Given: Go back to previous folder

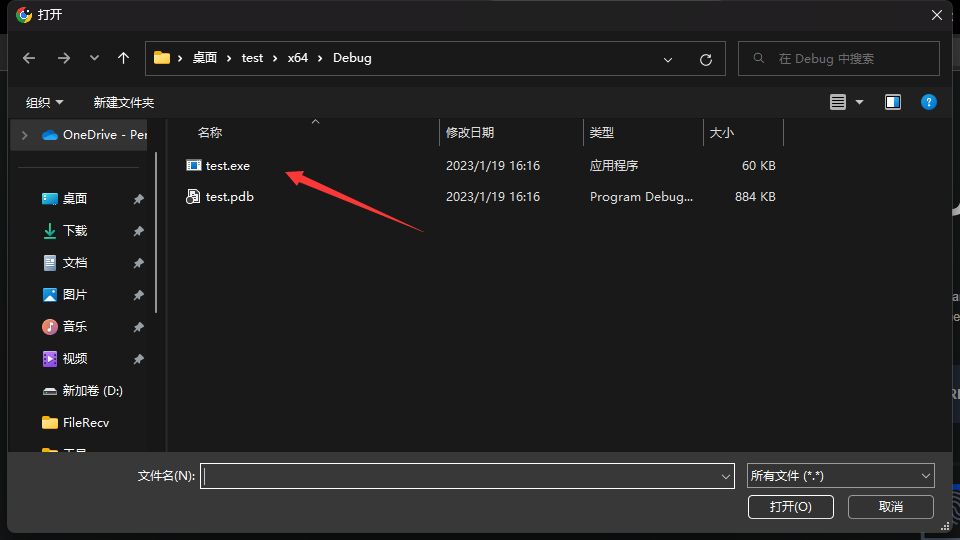Looking at the screenshot, I should pos(29,58).
